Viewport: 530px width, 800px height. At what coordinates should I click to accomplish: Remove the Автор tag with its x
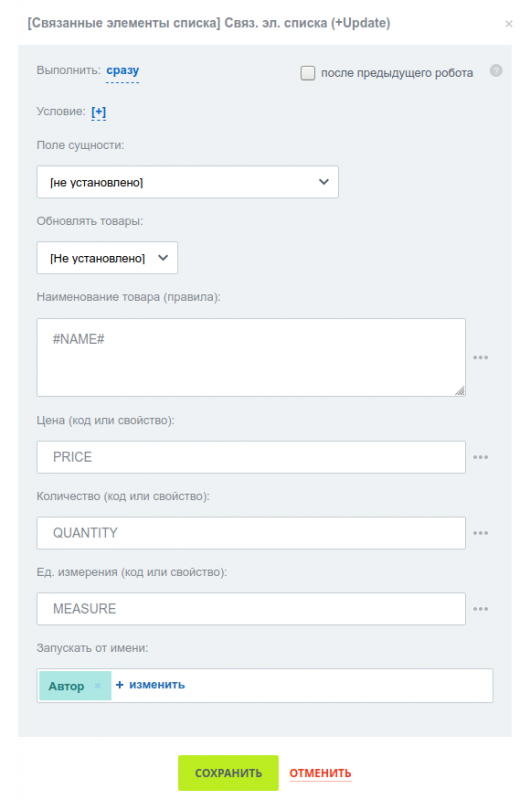click(97, 686)
